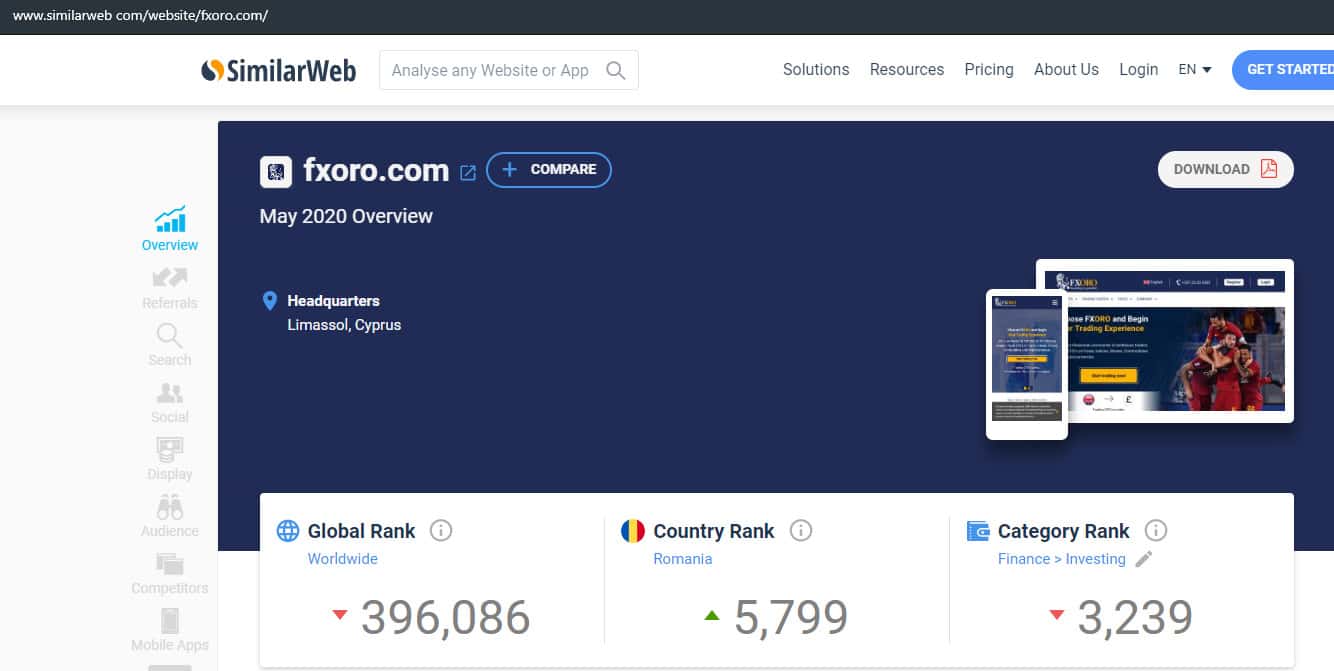Click the category rank value 3,239
The image size is (1334, 671).
(x=1135, y=617)
